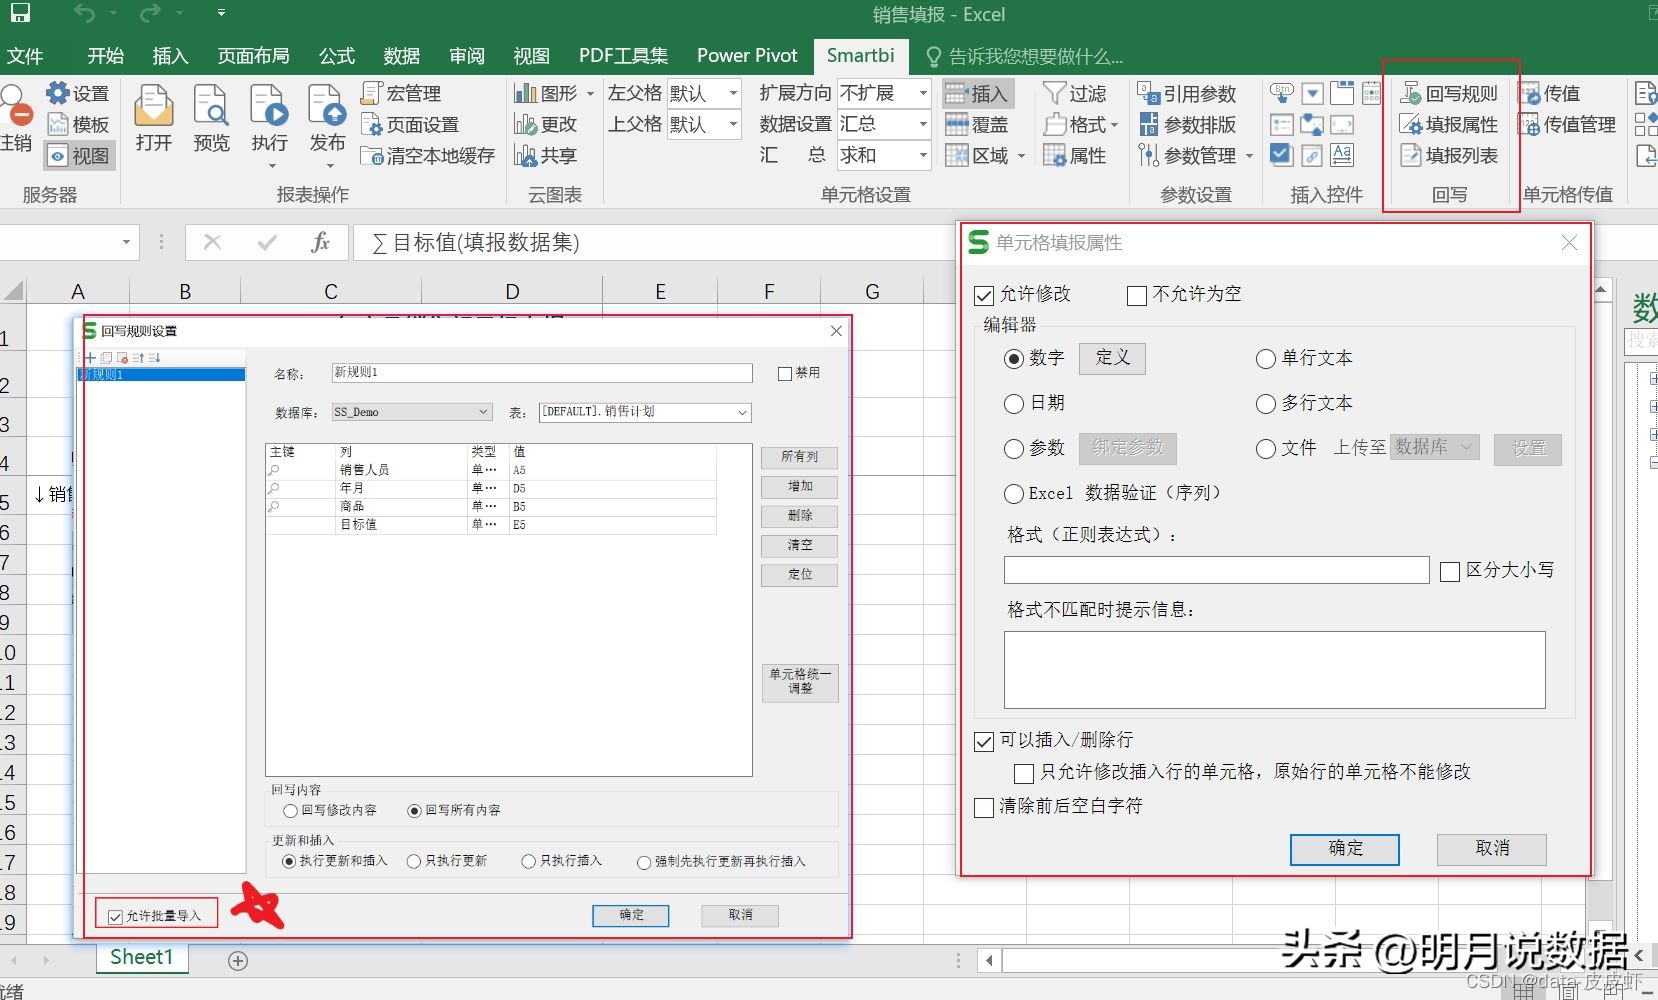The width and height of the screenshot is (1658, 1000).
Task: Click the 覆盖 overwrite cell button
Action: pyautogui.click(x=977, y=124)
